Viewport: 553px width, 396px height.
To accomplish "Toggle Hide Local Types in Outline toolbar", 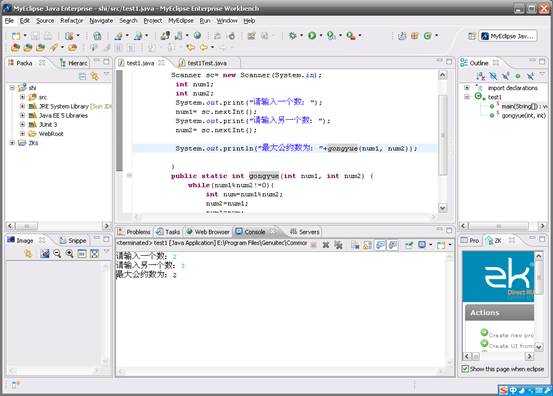I will coord(530,75).
